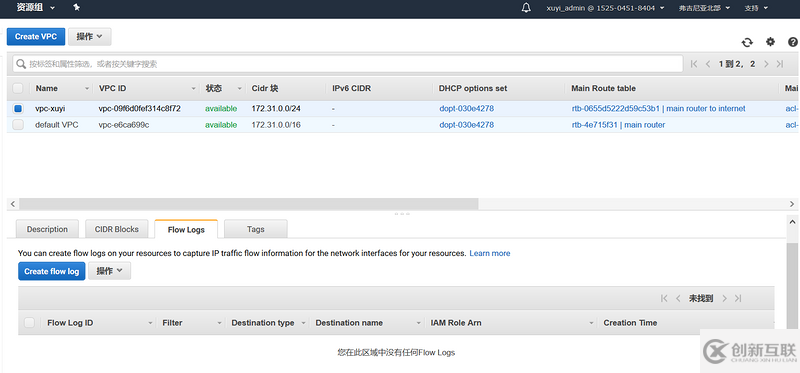Go to next page of flow logs
Image resolution: width=800 pixels, height=373 pixels.
(724, 299)
